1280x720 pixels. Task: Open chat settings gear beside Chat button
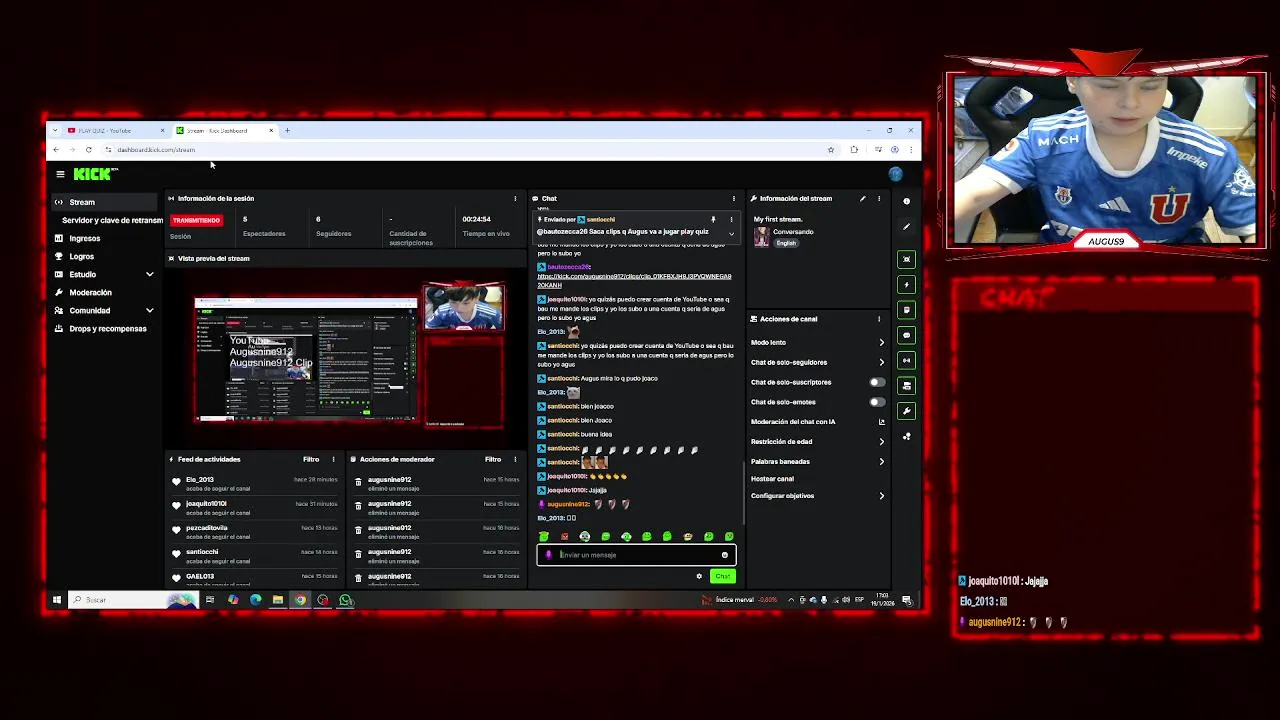click(699, 576)
